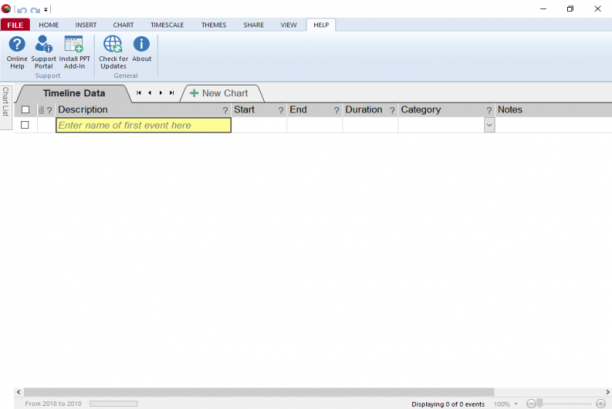Jump to first chart tab arrow
Screen dimensions: 612x409
[139, 93]
